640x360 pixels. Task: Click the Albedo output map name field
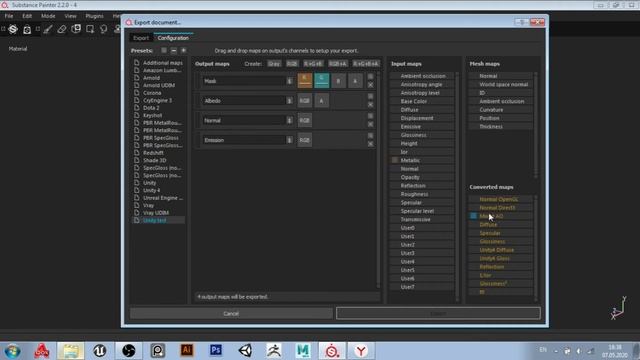(244, 101)
